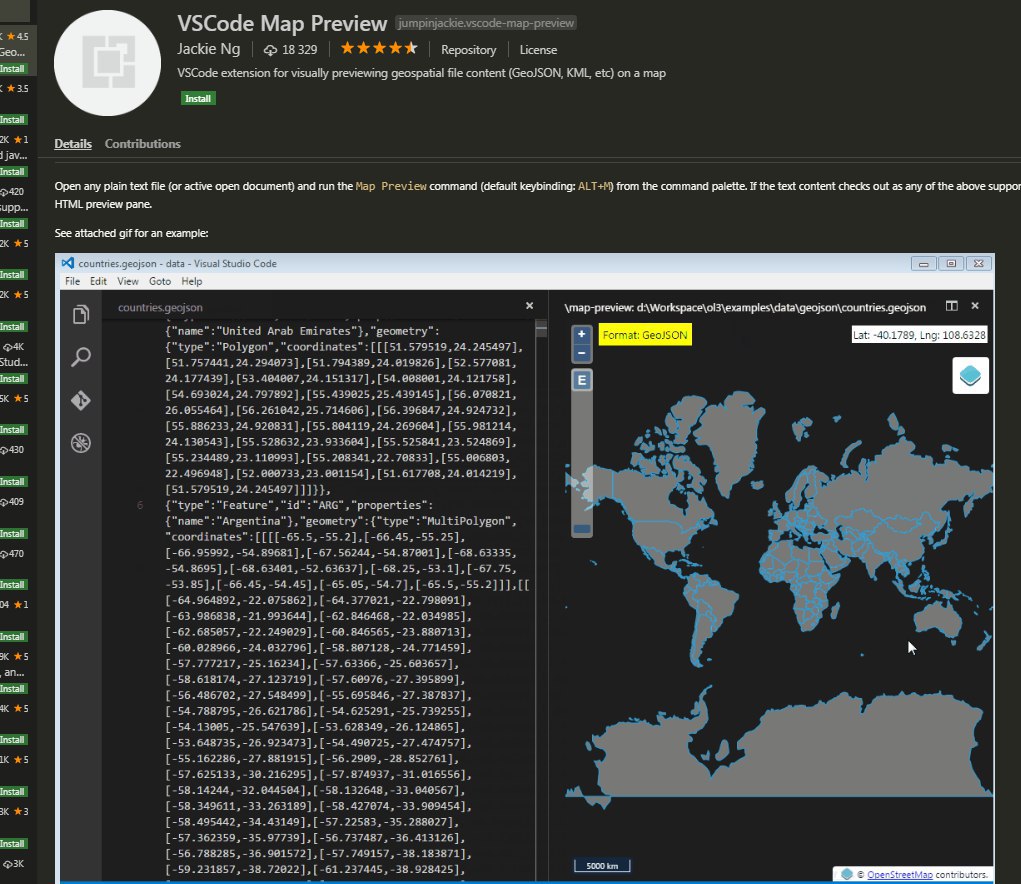The image size is (1021, 884).
Task: Click the map zoom slider thumb
Action: (x=582, y=529)
